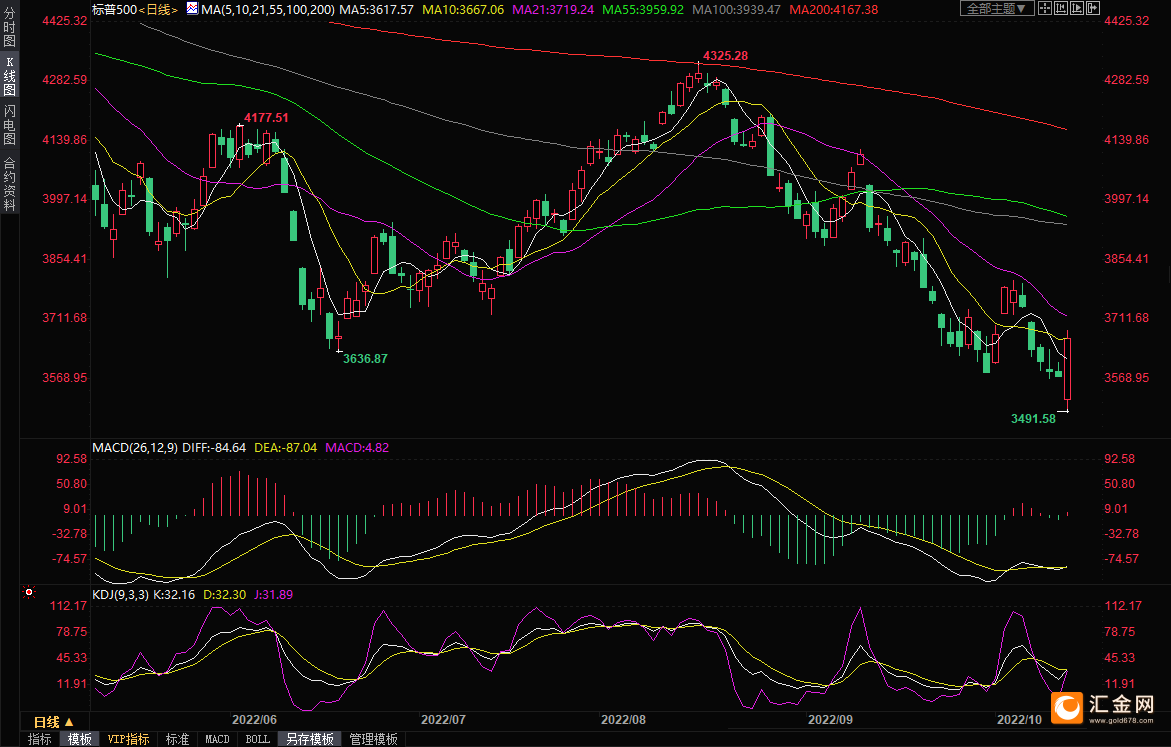The image size is (1171, 747).
Task: Click the red indicator icon beside KDJ
Action: point(29,592)
